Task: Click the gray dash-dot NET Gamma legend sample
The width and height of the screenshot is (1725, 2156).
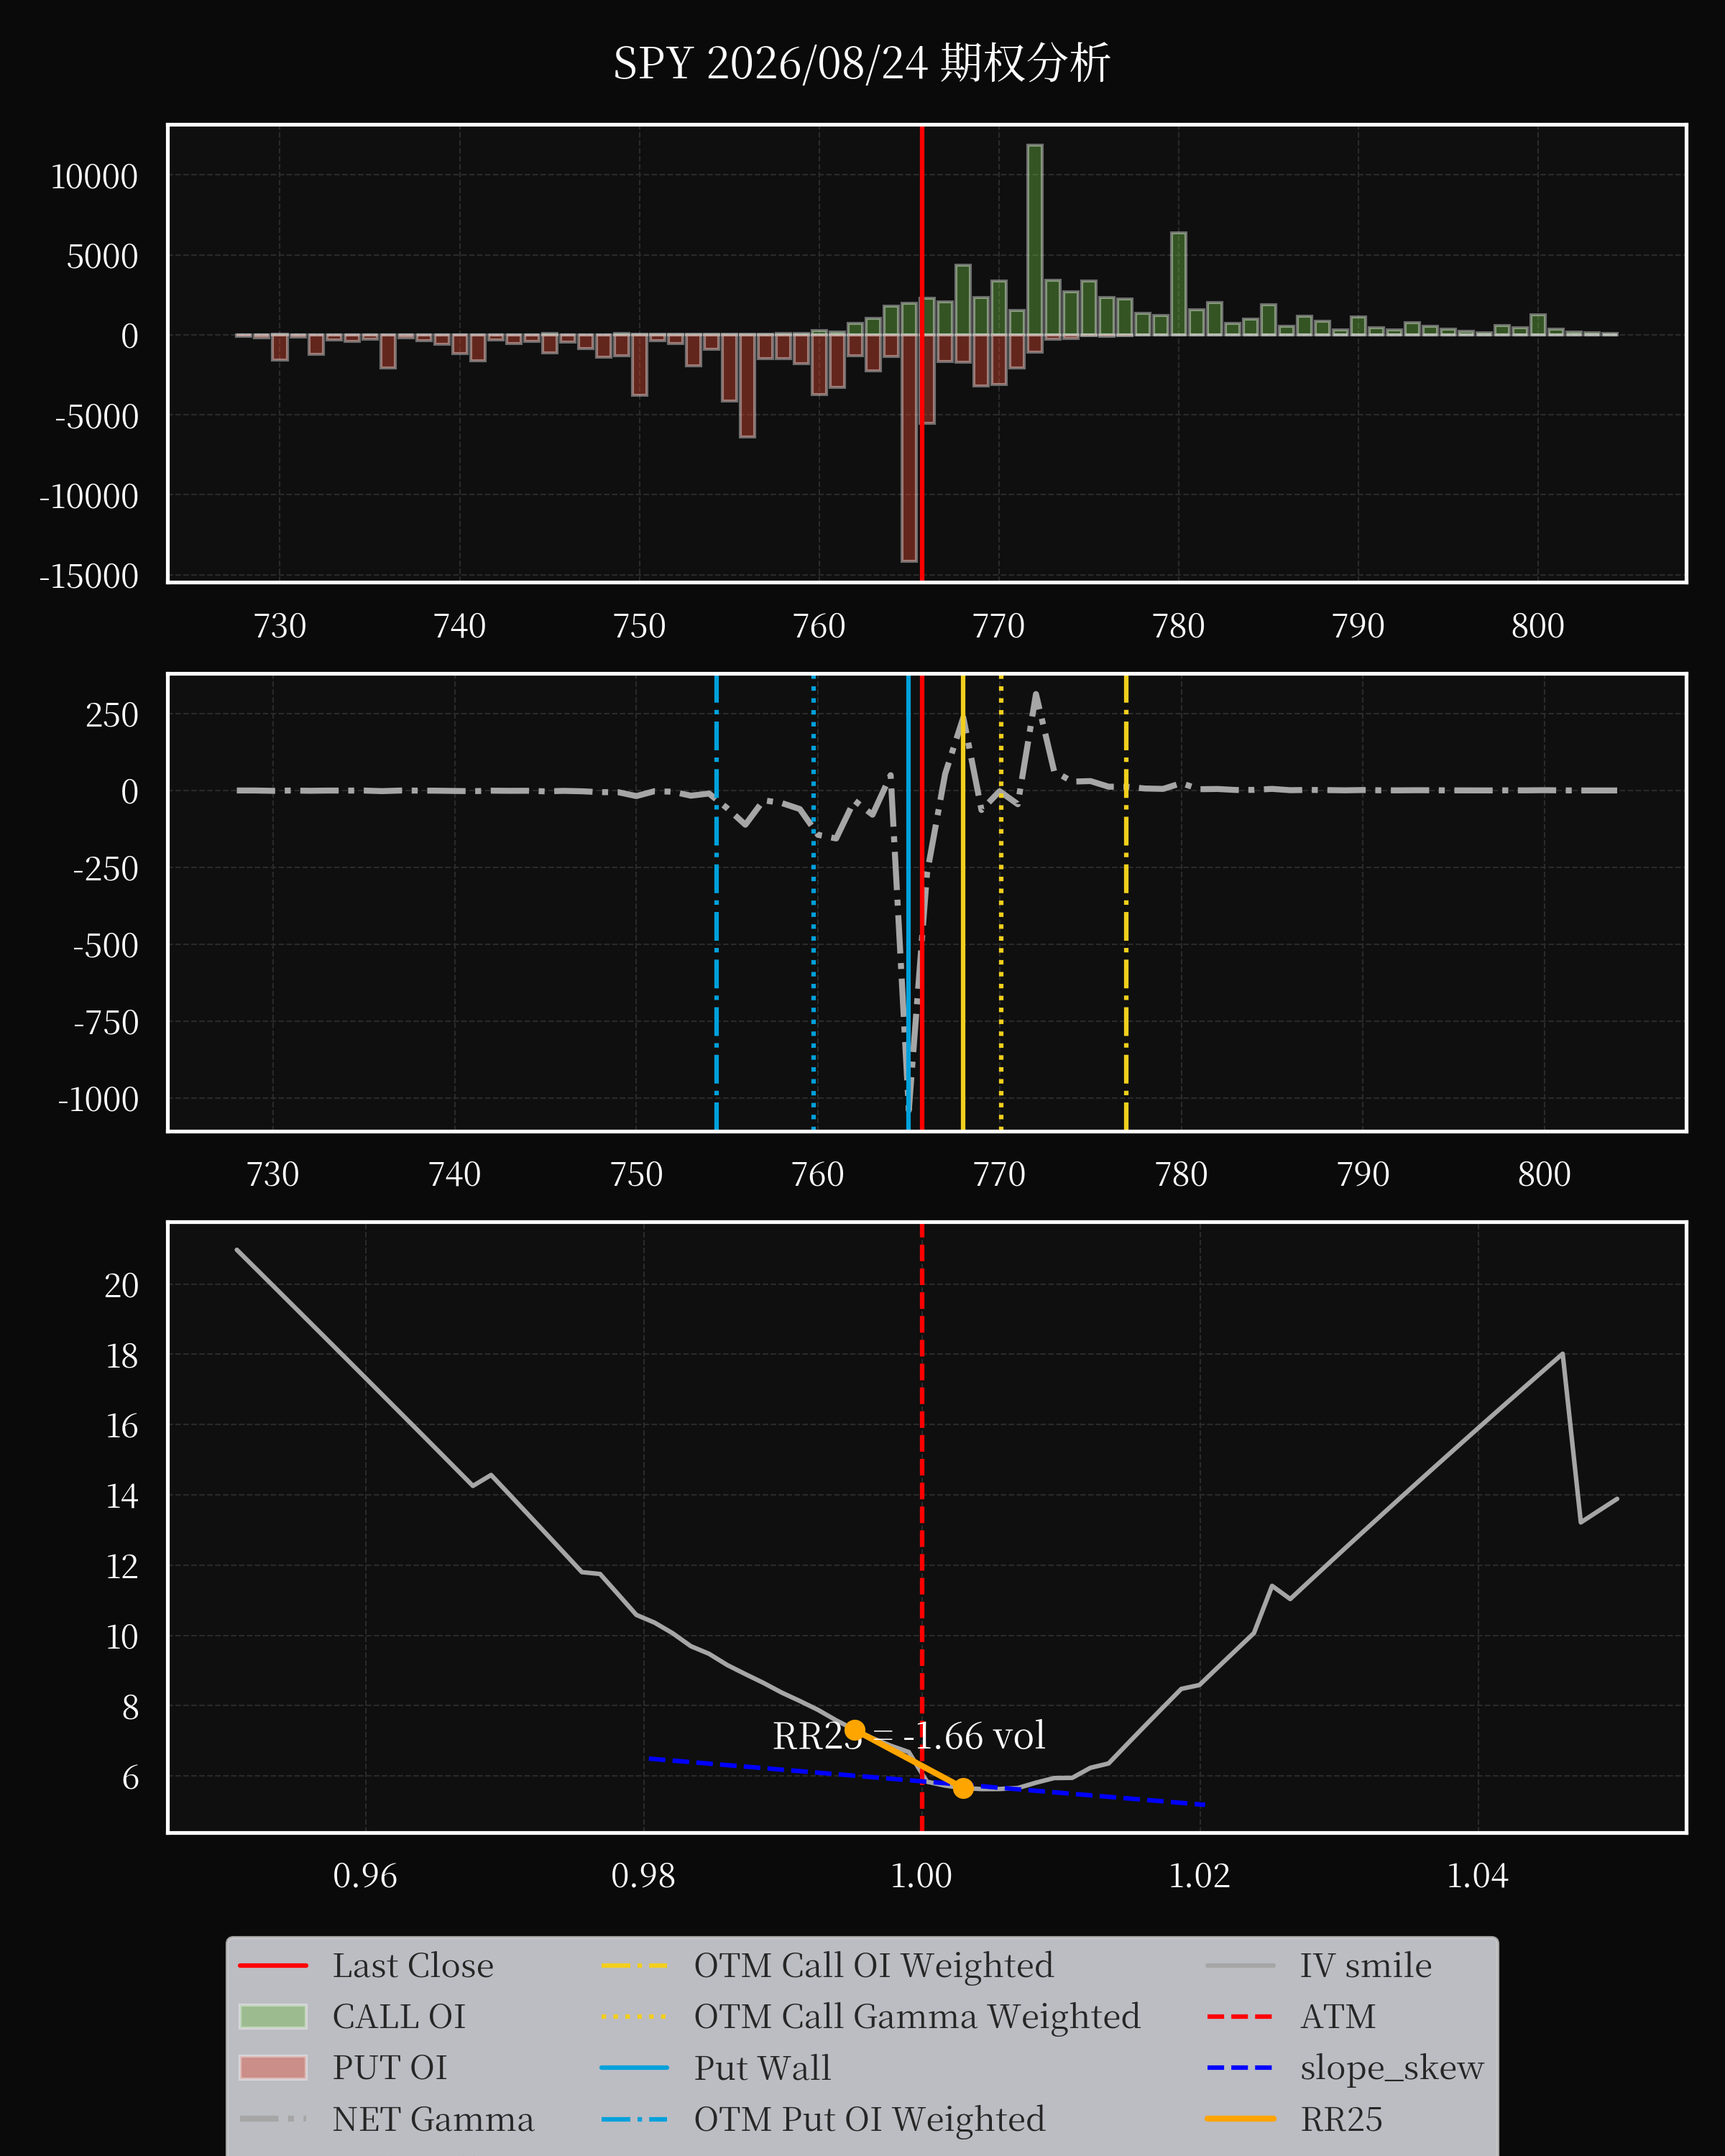Action: [273, 2118]
